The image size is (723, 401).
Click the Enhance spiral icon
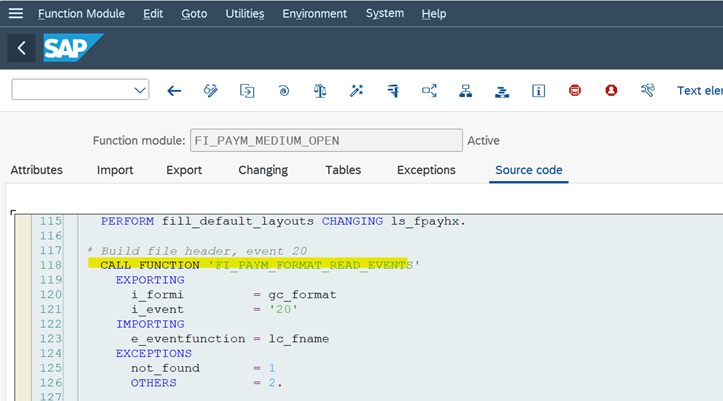(x=284, y=91)
